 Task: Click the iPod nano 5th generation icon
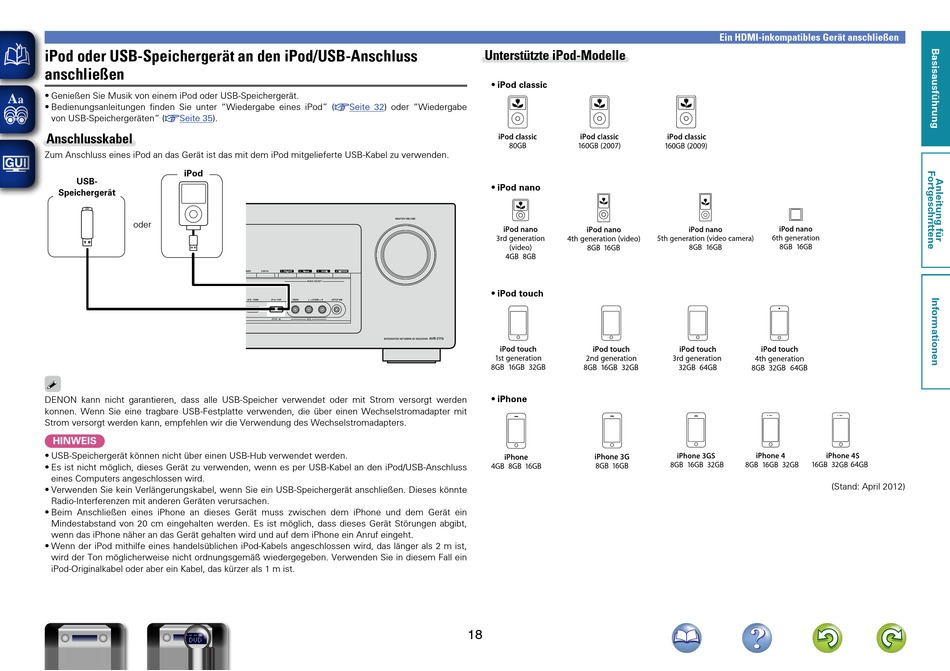[x=705, y=208]
